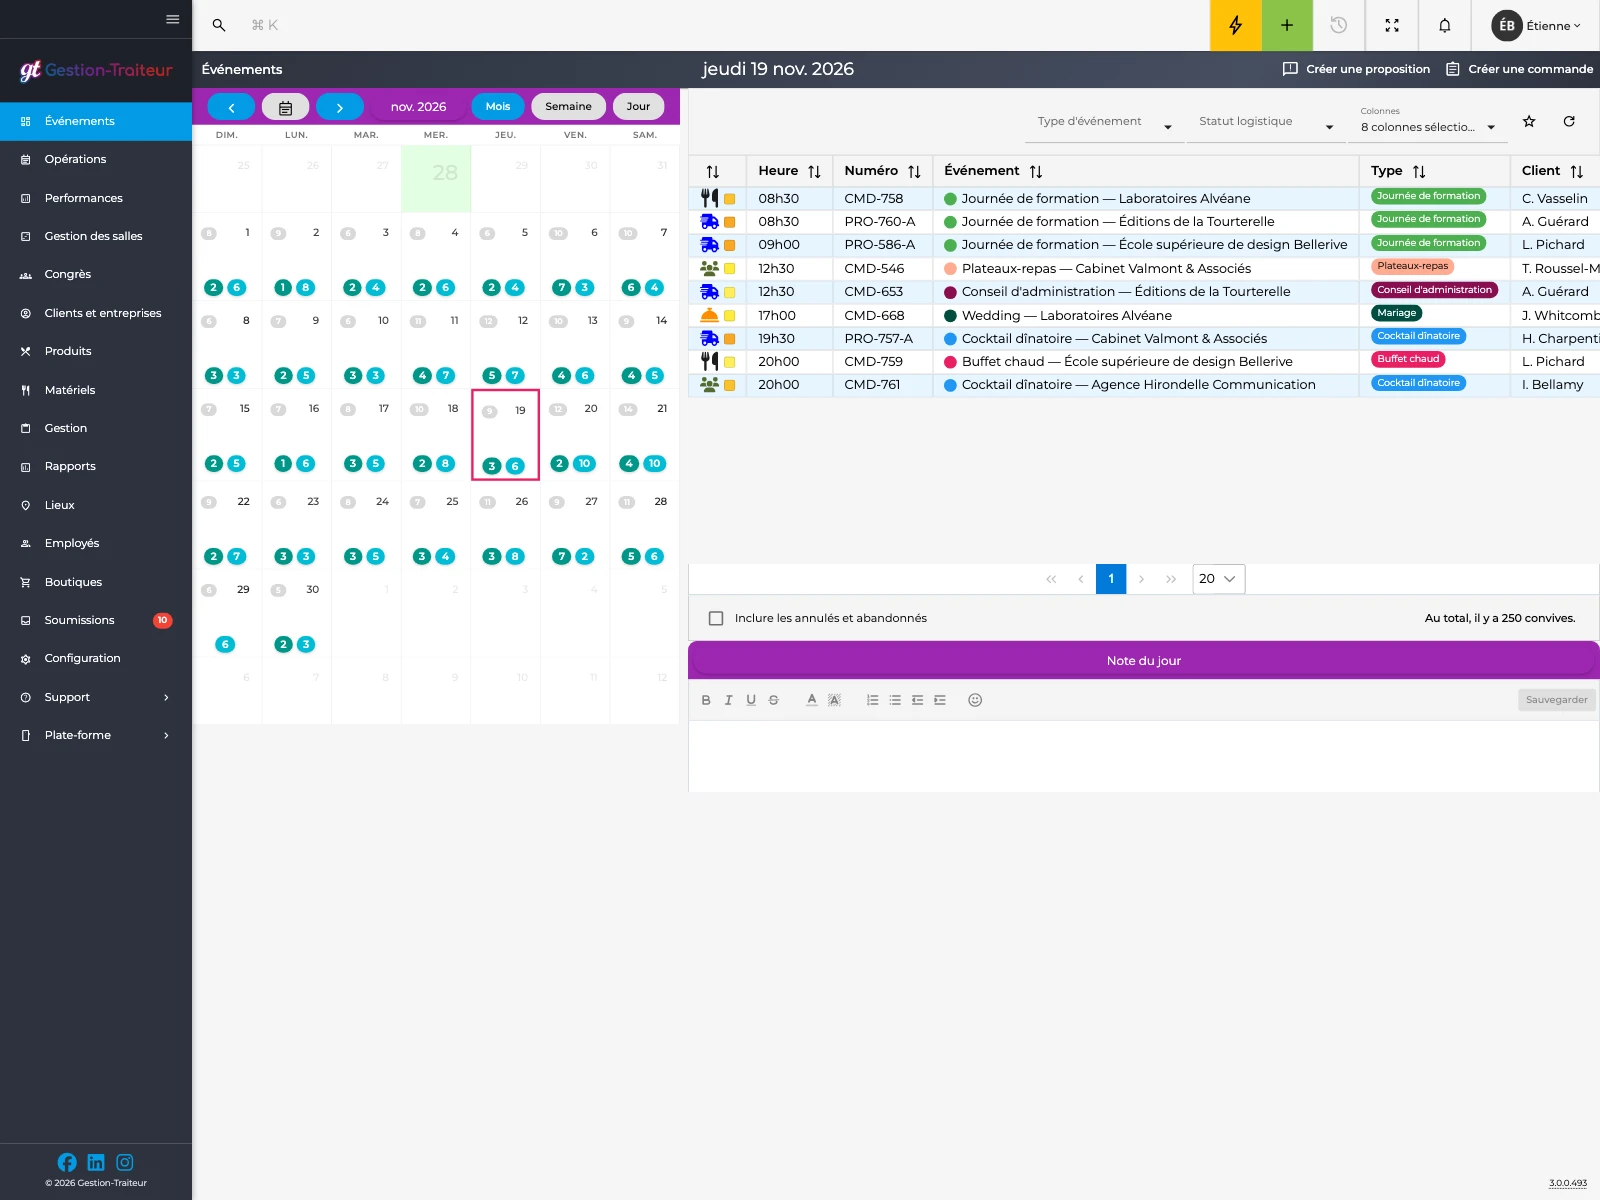
Task: Apply underline formatting in note editor
Action: click(x=751, y=700)
